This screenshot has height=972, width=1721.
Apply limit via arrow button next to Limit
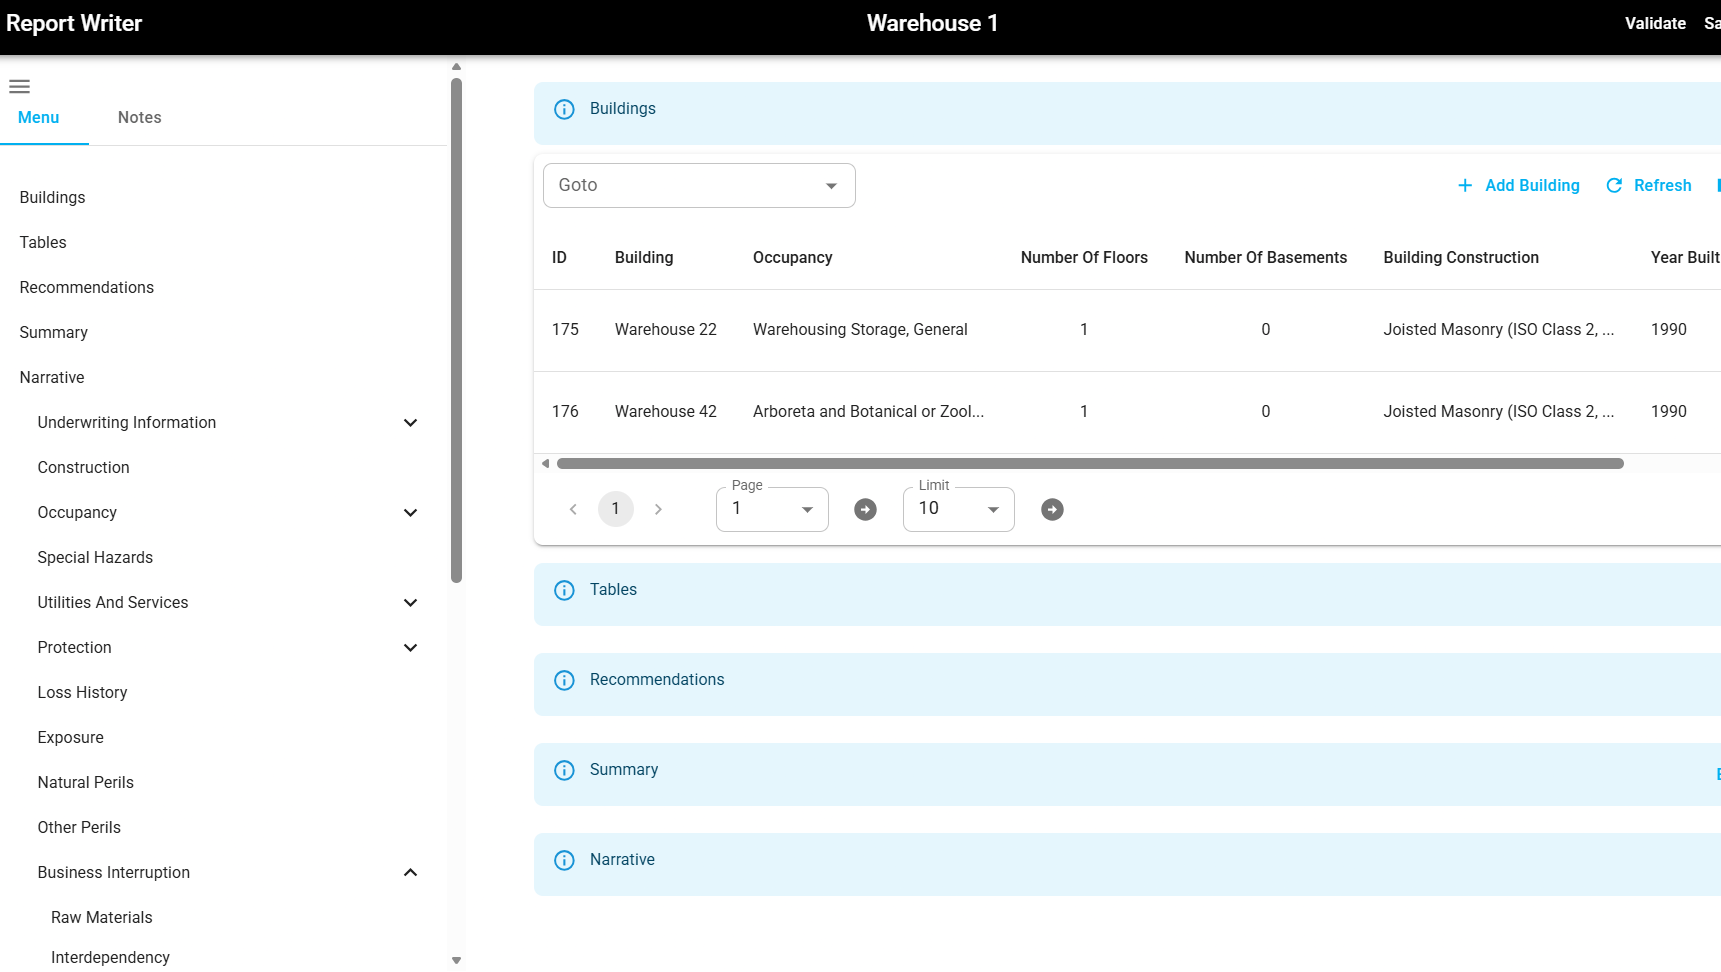[1052, 509]
